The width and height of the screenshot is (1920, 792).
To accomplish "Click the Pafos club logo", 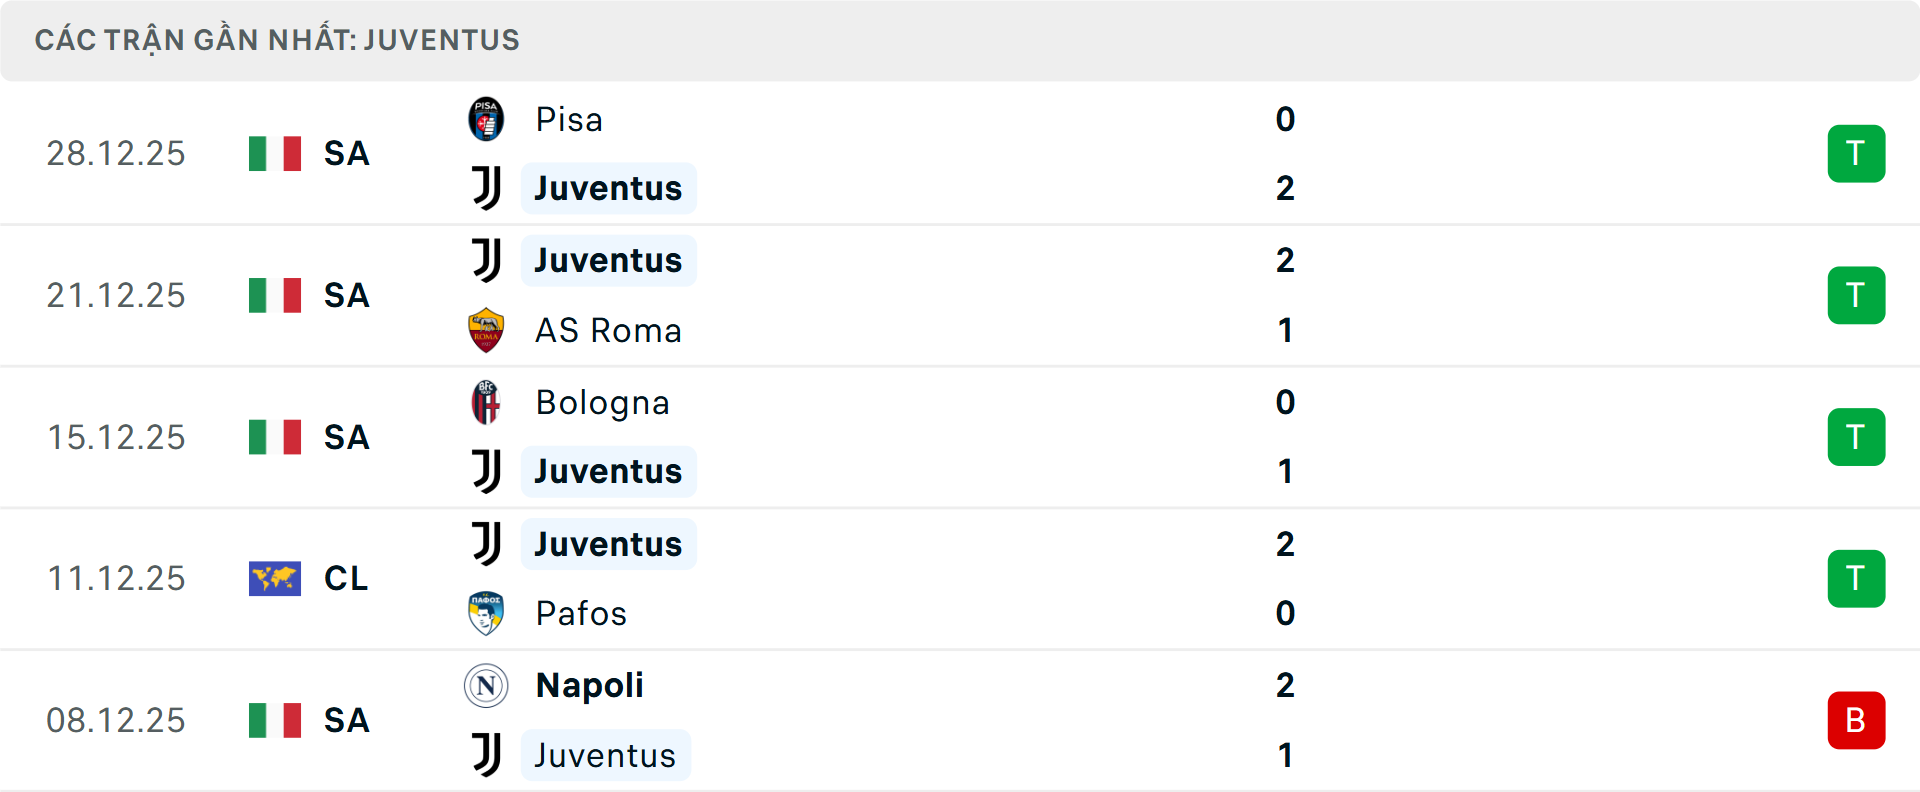I will 486,613.
